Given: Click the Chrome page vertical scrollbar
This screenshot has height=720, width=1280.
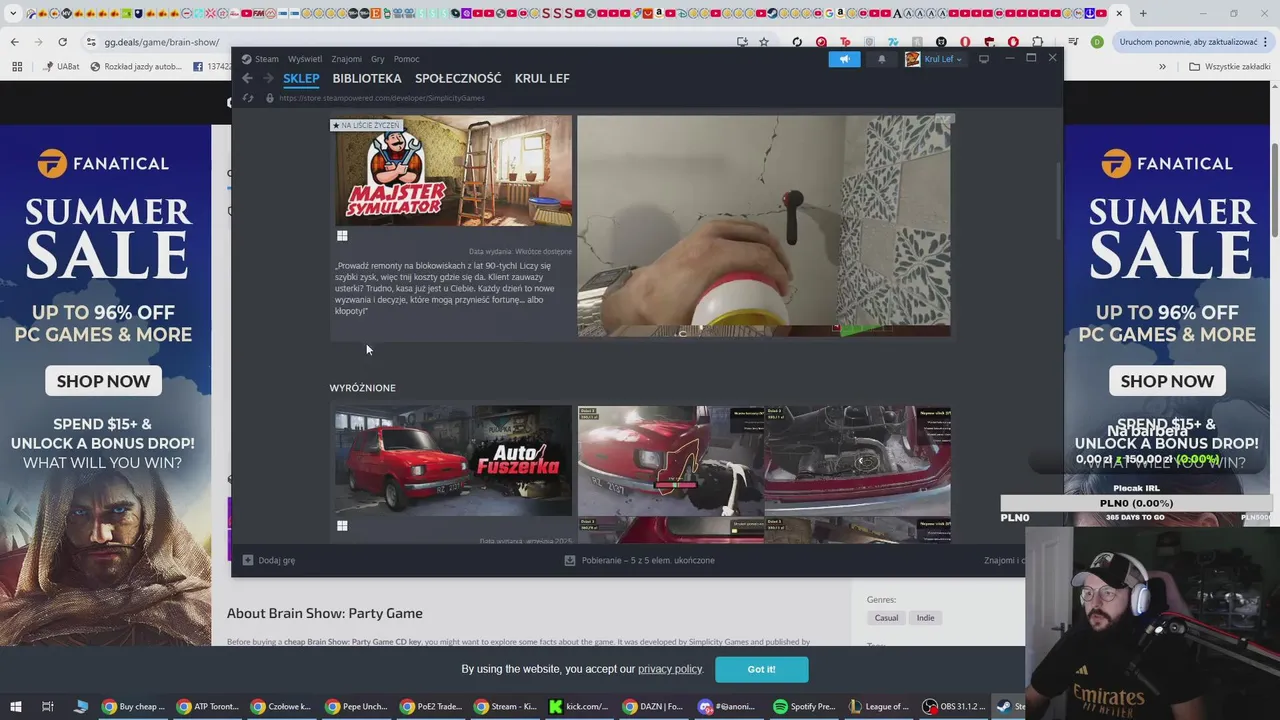Looking at the screenshot, I should coord(1275,190).
